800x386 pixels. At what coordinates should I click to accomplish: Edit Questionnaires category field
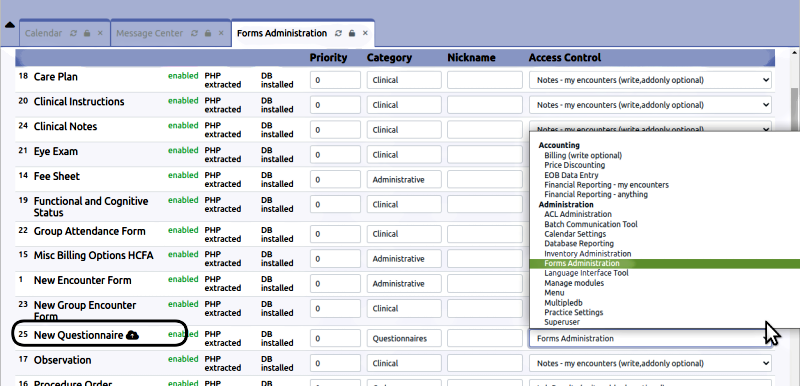point(404,339)
